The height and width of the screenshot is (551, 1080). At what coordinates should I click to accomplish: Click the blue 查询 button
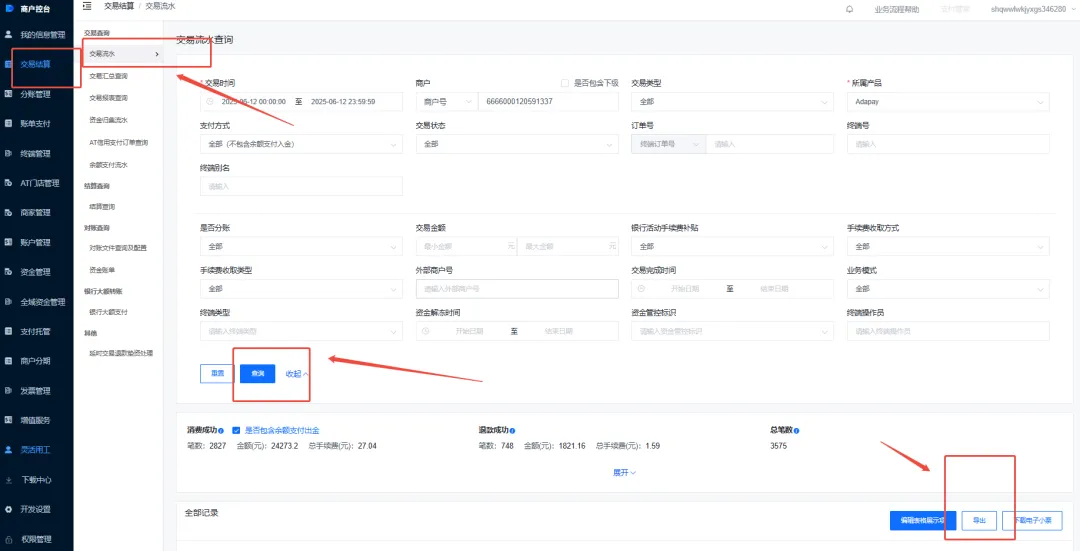point(257,373)
